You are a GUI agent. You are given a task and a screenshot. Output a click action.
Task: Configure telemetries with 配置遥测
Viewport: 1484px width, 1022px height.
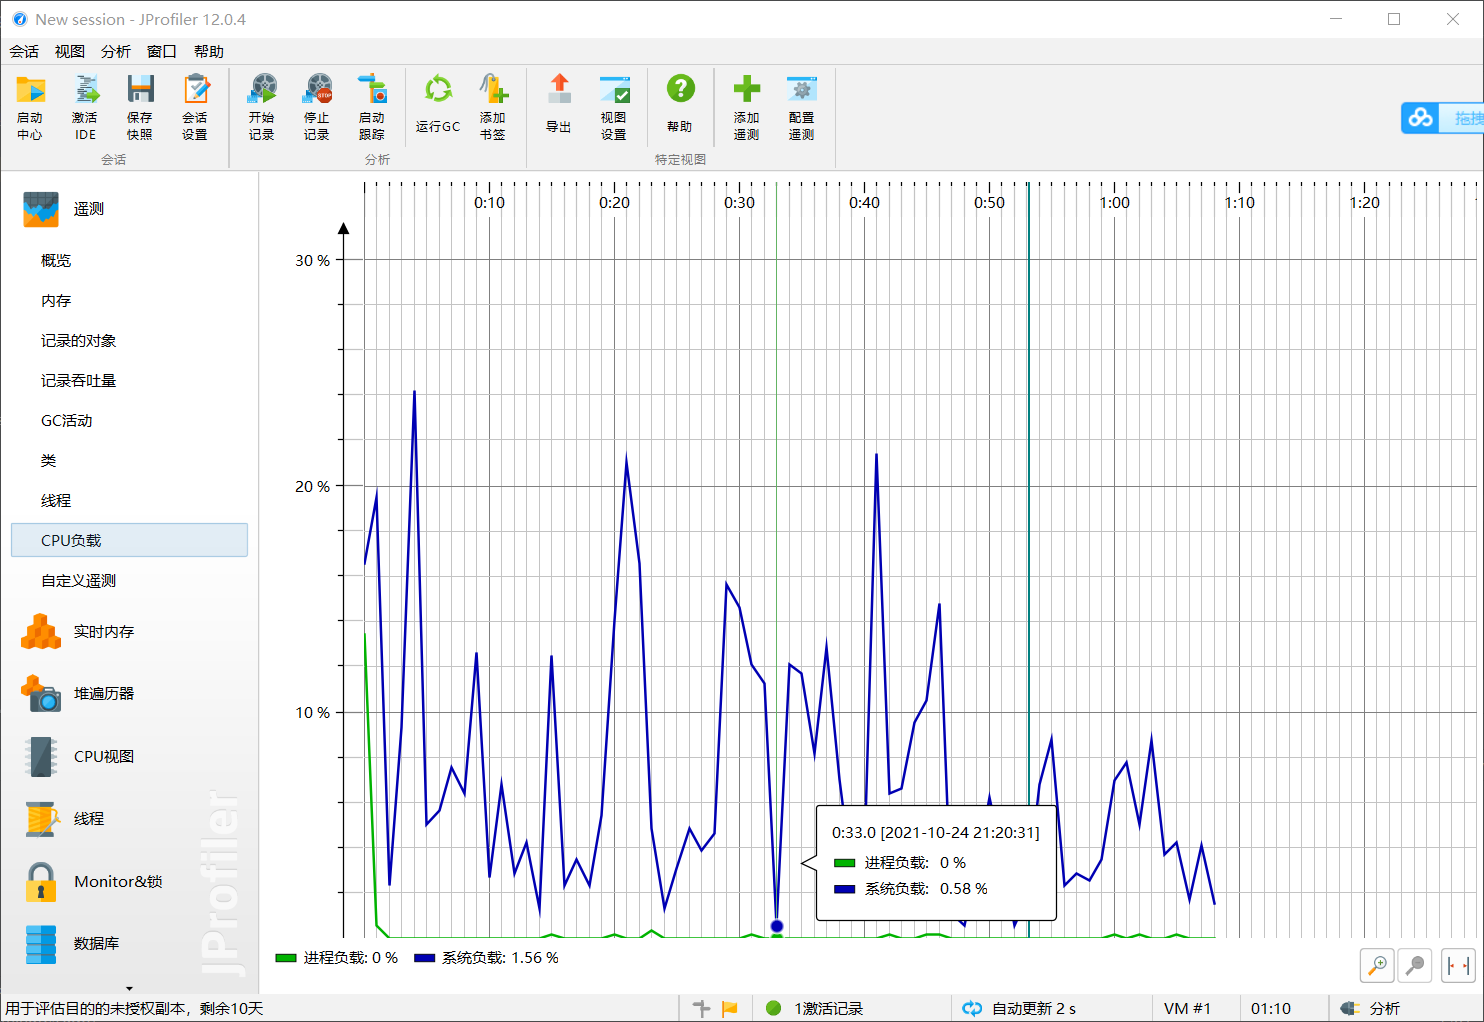pos(802,107)
